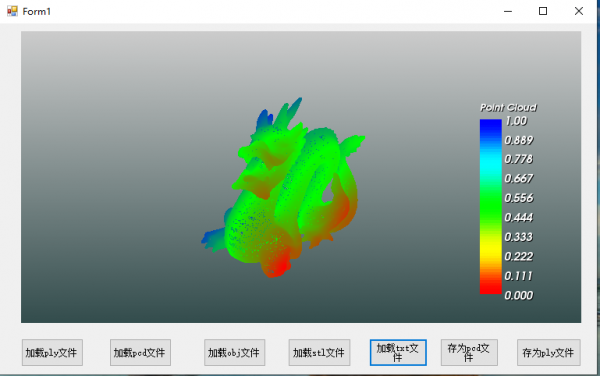Click the 0.889 scale value
The width and height of the screenshot is (600, 376).
click(x=518, y=140)
